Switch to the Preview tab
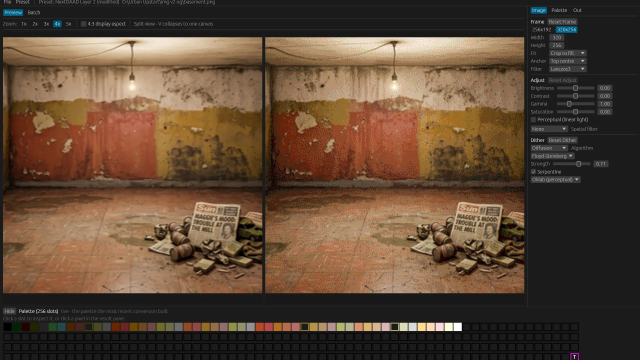Image resolution: width=640 pixels, height=360 pixels. pos(13,13)
